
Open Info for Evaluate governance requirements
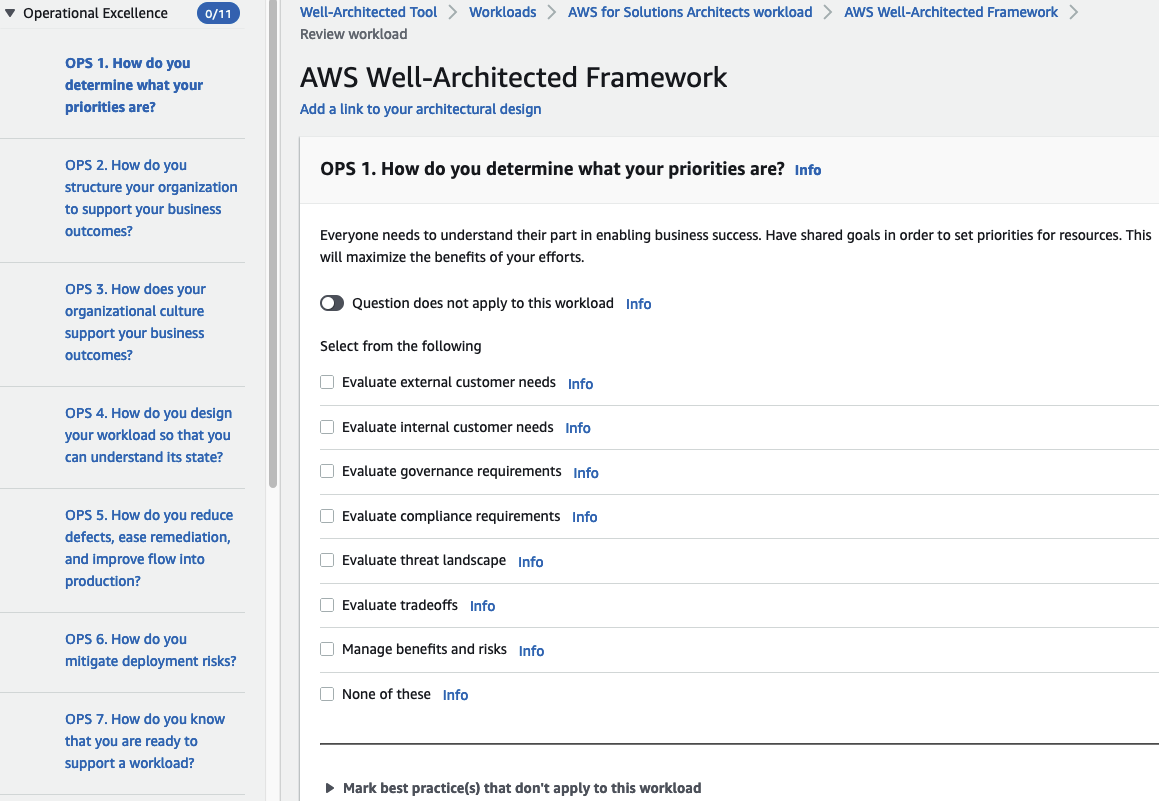[586, 473]
